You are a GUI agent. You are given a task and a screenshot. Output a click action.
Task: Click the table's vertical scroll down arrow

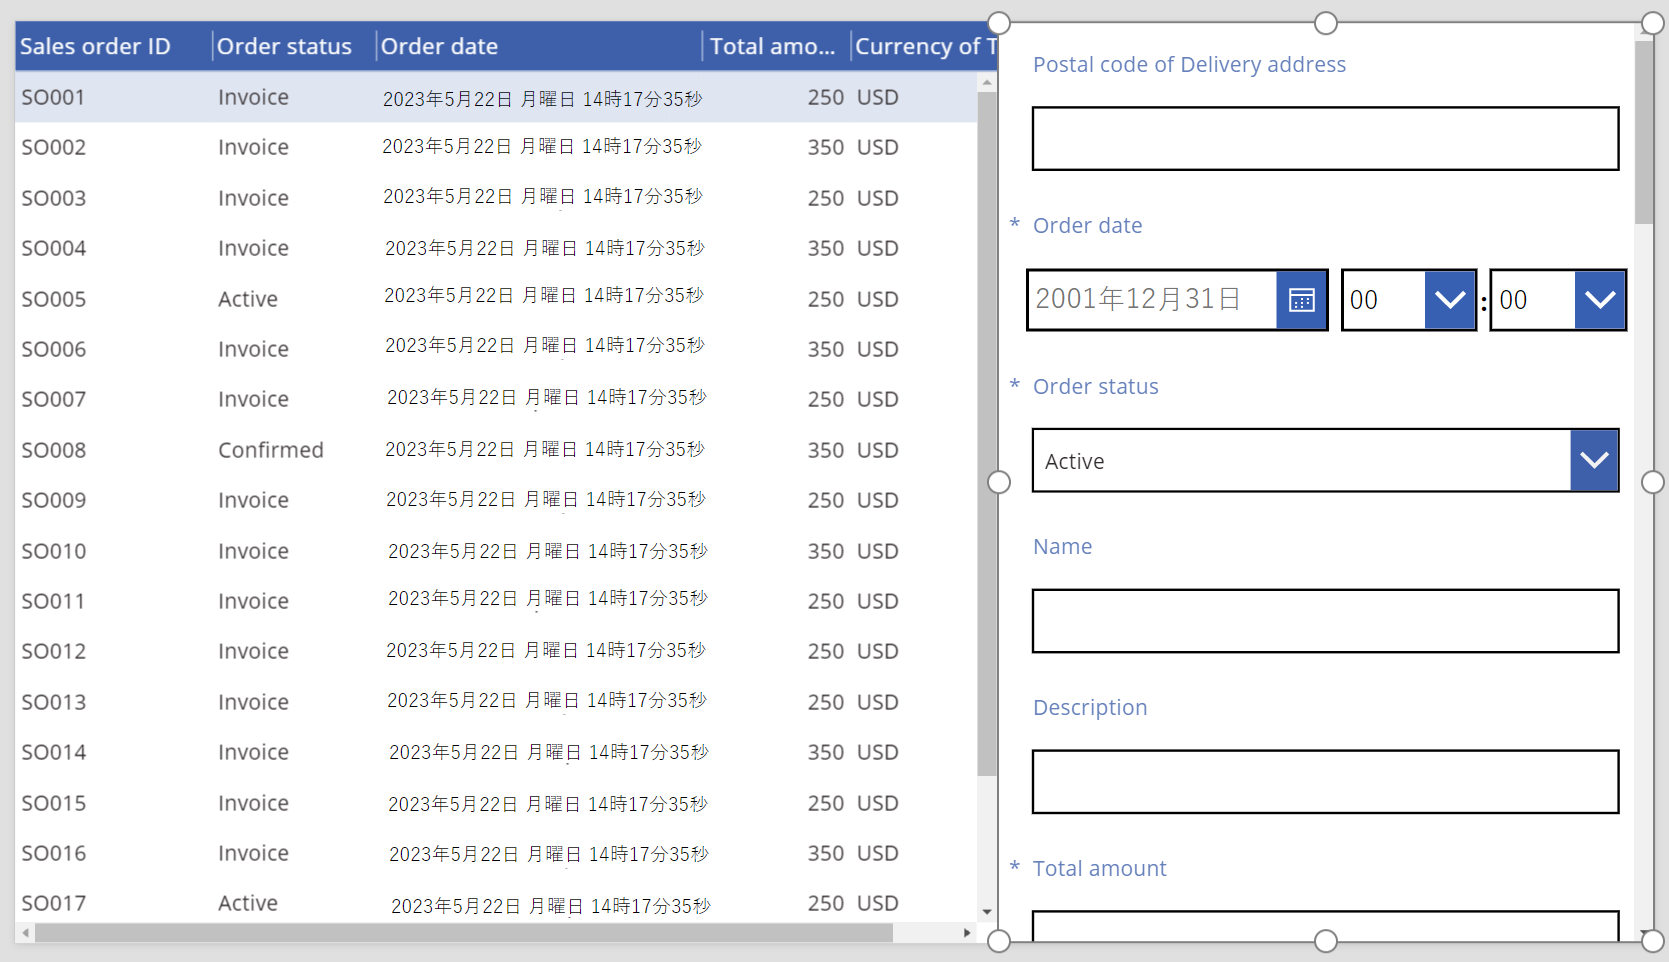(987, 912)
